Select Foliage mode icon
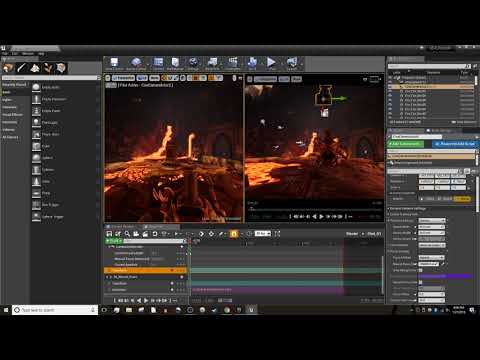Screen dimensions: 480x360 [x=48, y=68]
